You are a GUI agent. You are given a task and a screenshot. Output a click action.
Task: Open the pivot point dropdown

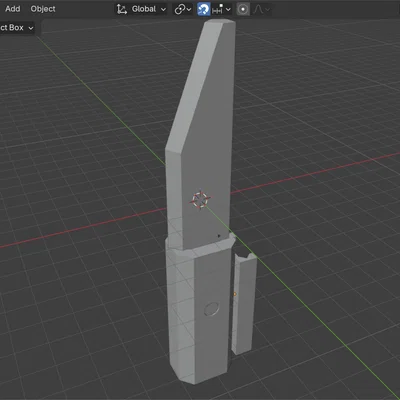183,9
